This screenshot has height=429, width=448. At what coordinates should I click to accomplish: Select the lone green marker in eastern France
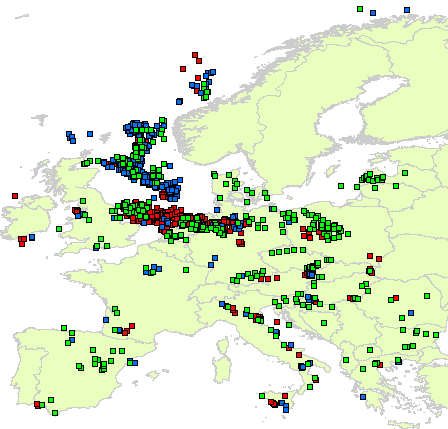[x=186, y=270]
